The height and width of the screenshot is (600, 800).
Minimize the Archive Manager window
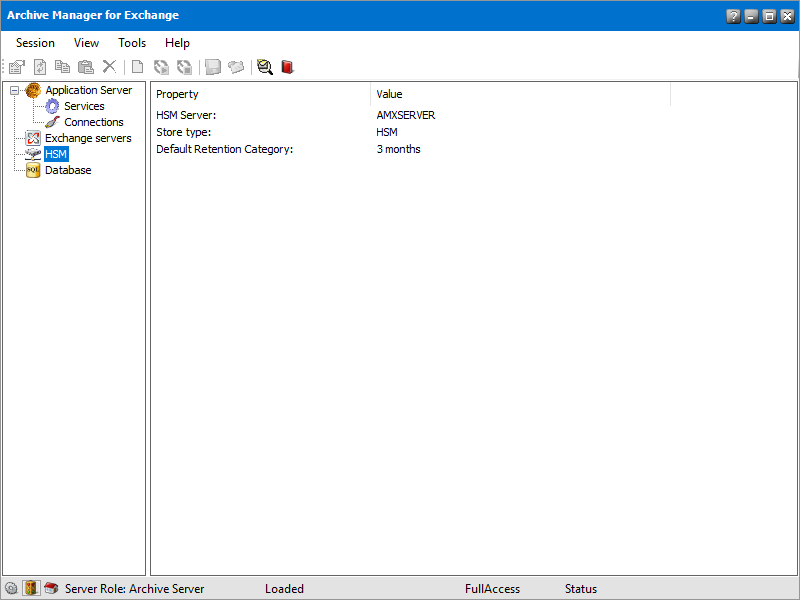click(x=752, y=16)
